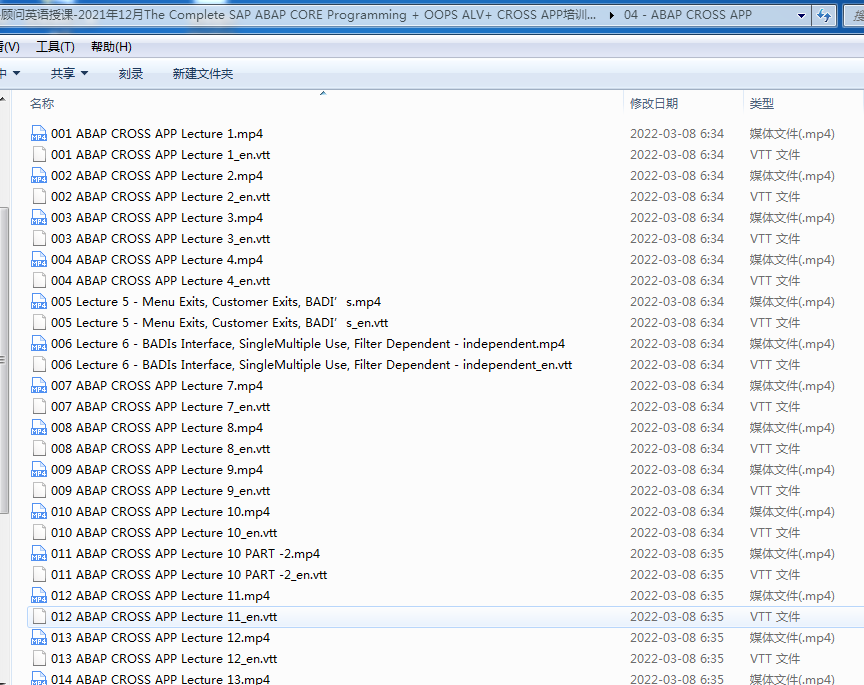Click date 2022-03-08 6:35 of 011 PART -2.mp4
Viewport: 864px width, 685px height.
(677, 554)
